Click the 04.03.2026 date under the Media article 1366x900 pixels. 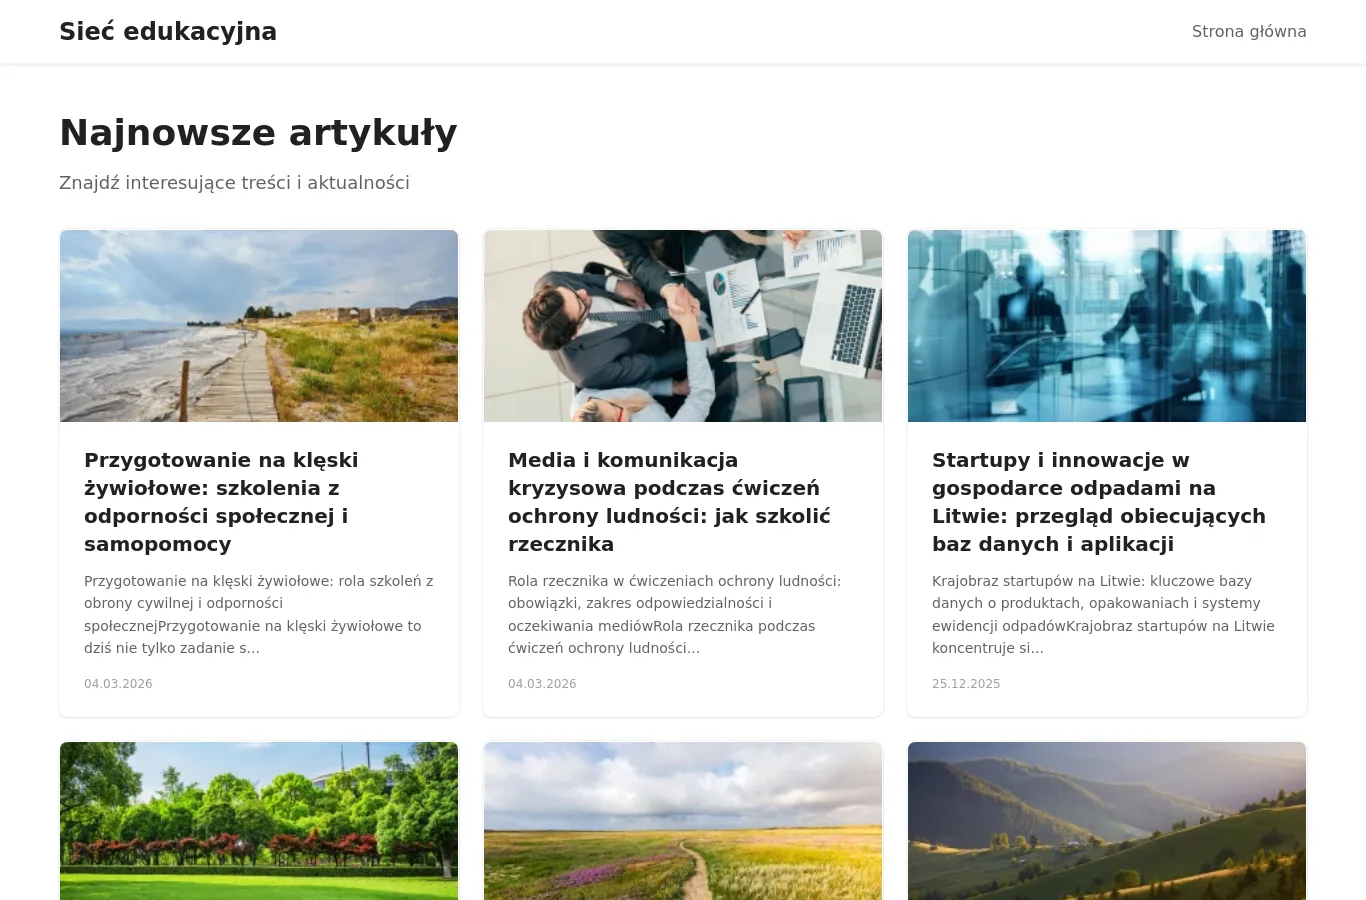[542, 684]
